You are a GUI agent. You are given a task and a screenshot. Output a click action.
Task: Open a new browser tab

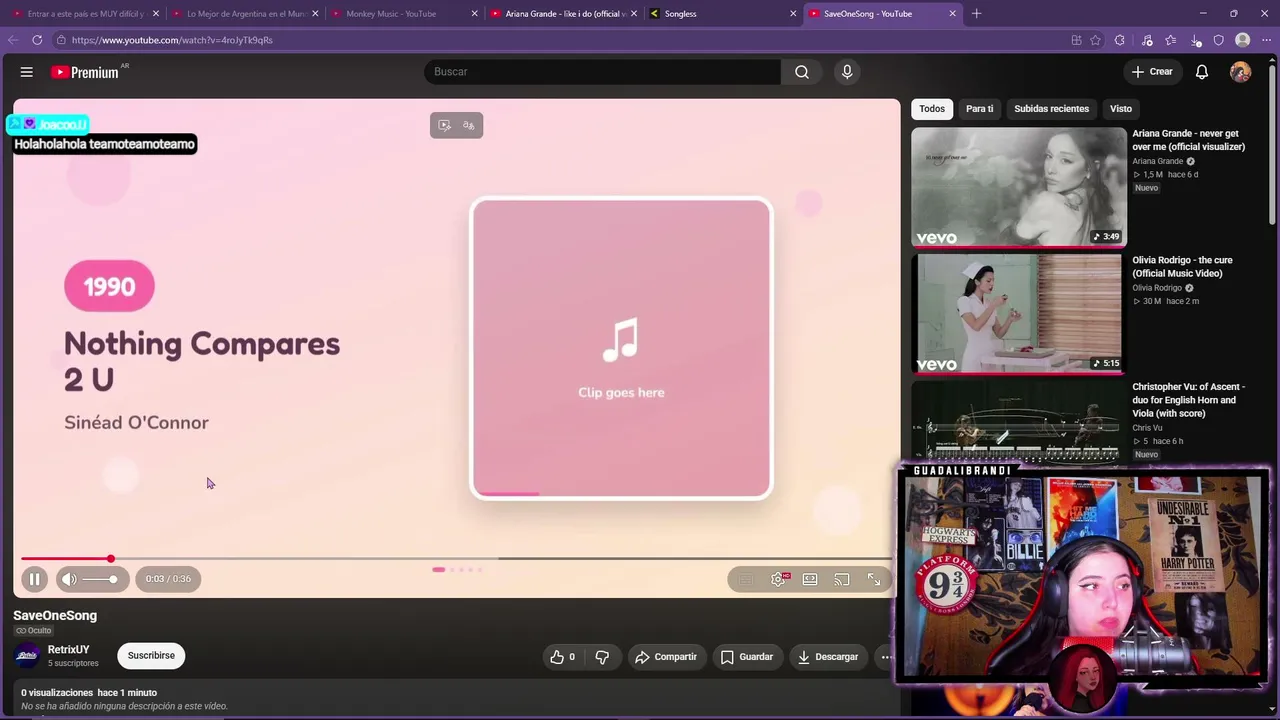(977, 14)
